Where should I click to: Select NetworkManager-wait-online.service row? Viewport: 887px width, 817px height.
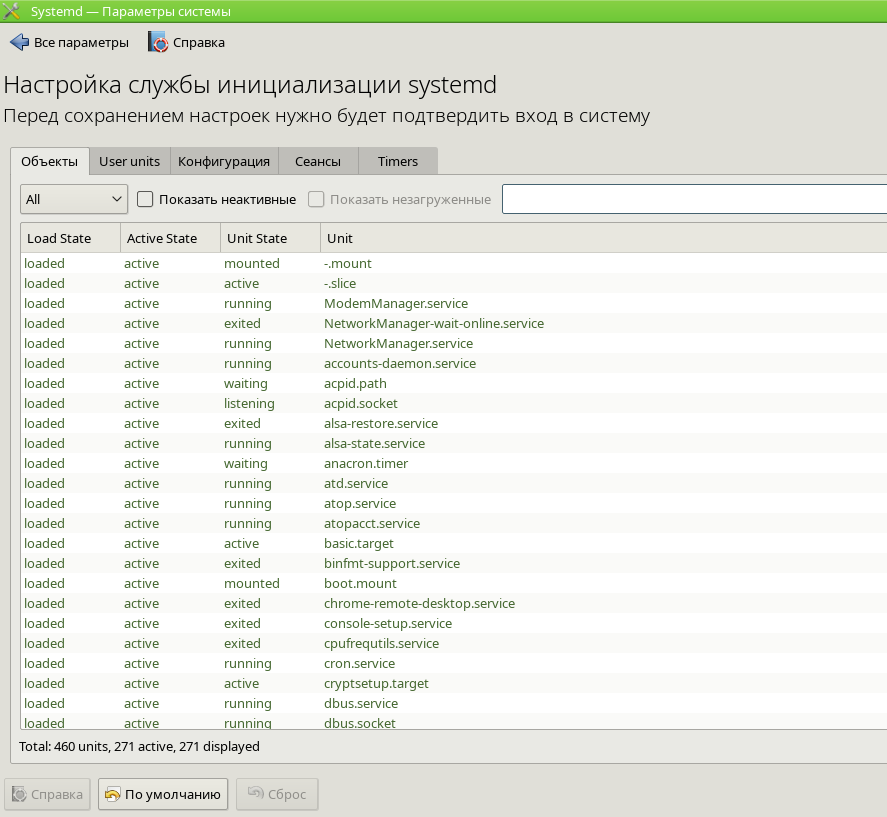tap(454, 323)
